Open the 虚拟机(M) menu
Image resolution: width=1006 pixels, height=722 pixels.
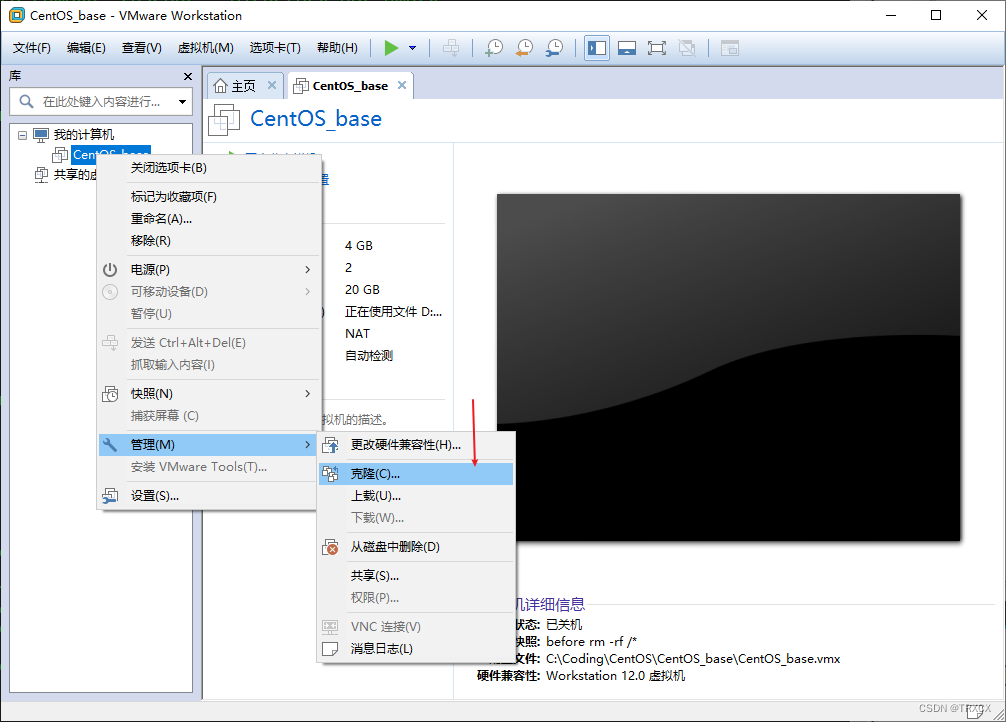click(x=205, y=47)
